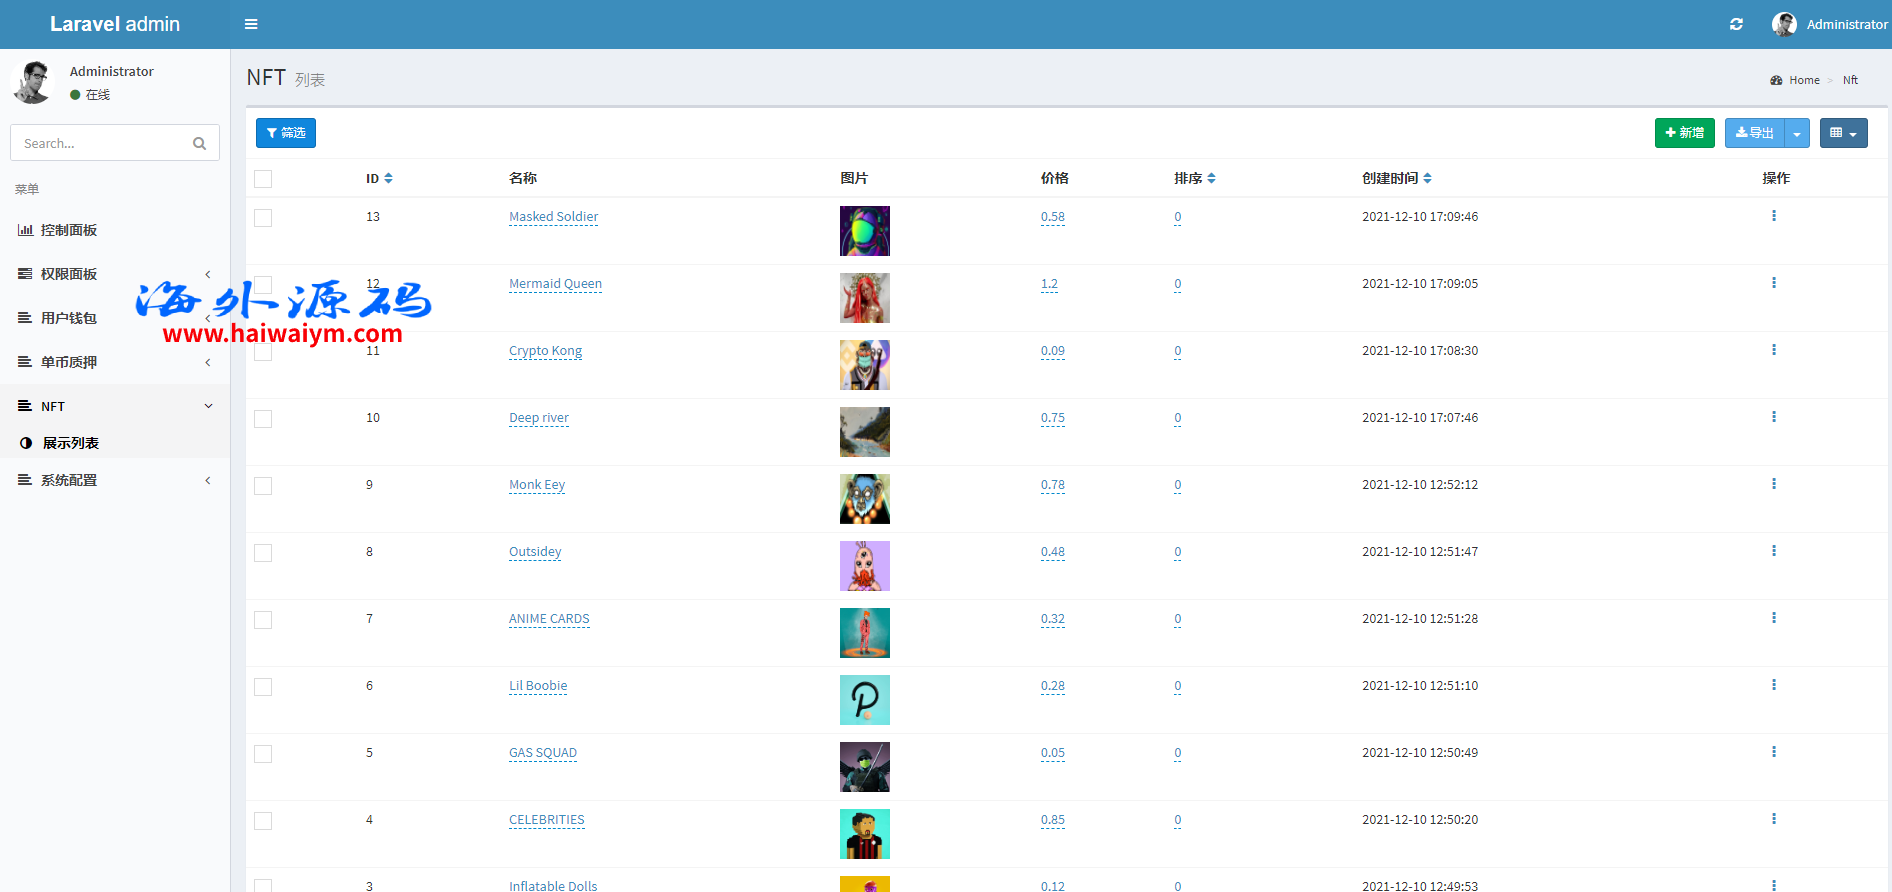Open 控制面板 in the sidebar

[69, 230]
